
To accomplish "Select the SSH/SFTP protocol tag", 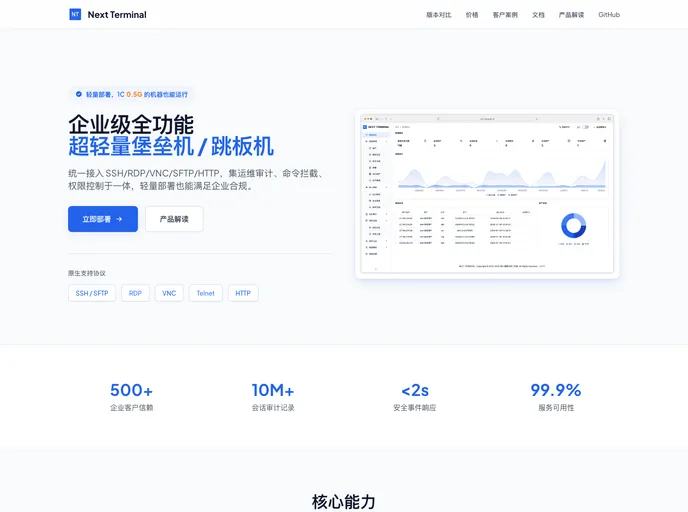I will pos(92,293).
